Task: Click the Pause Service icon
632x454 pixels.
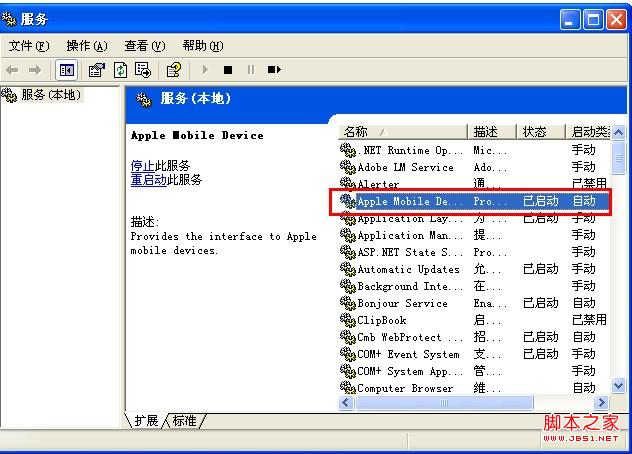Action: coord(251,70)
